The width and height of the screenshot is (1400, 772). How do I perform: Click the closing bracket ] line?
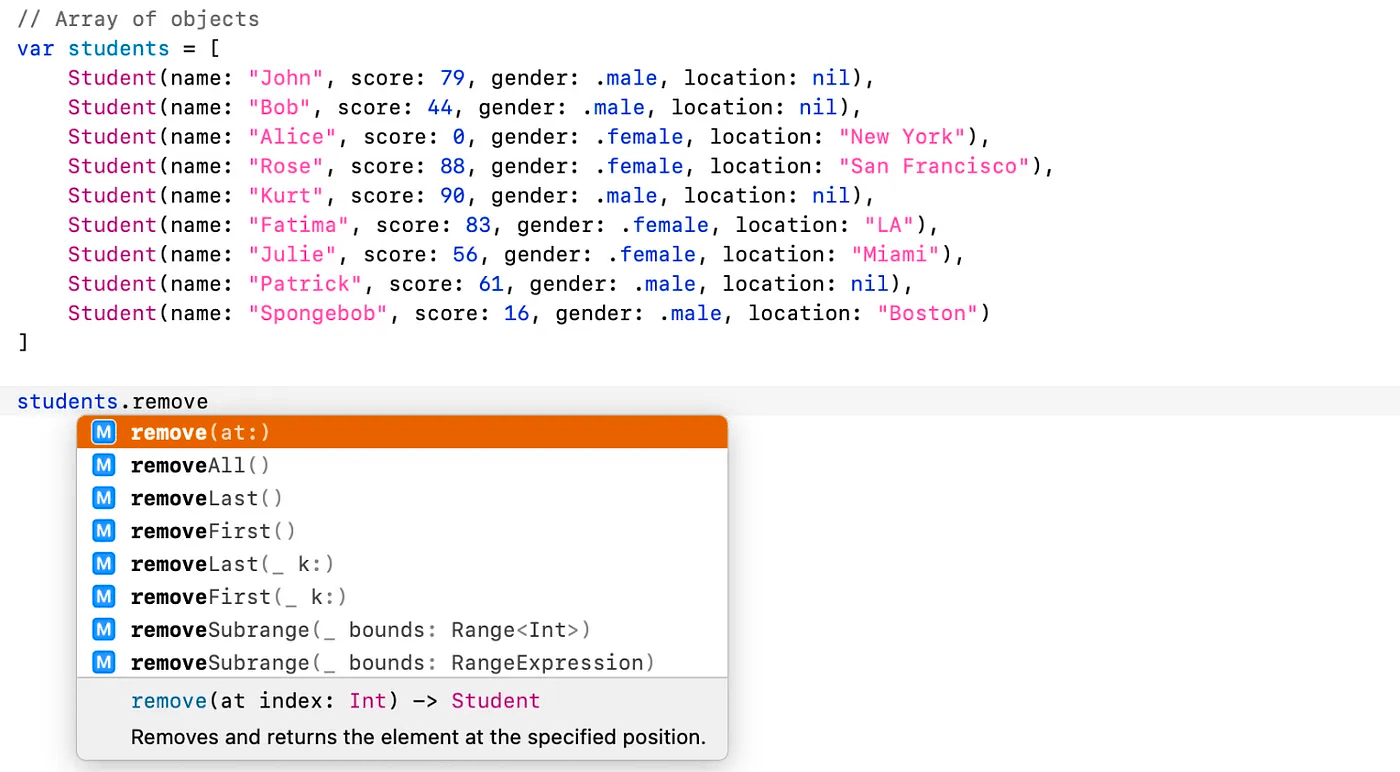click(x=23, y=343)
